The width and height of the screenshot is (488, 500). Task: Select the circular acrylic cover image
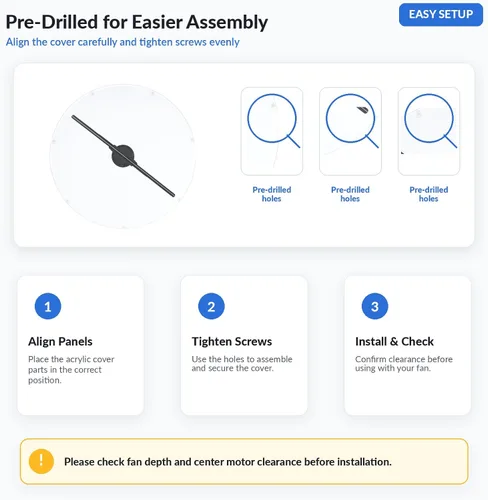click(122, 156)
